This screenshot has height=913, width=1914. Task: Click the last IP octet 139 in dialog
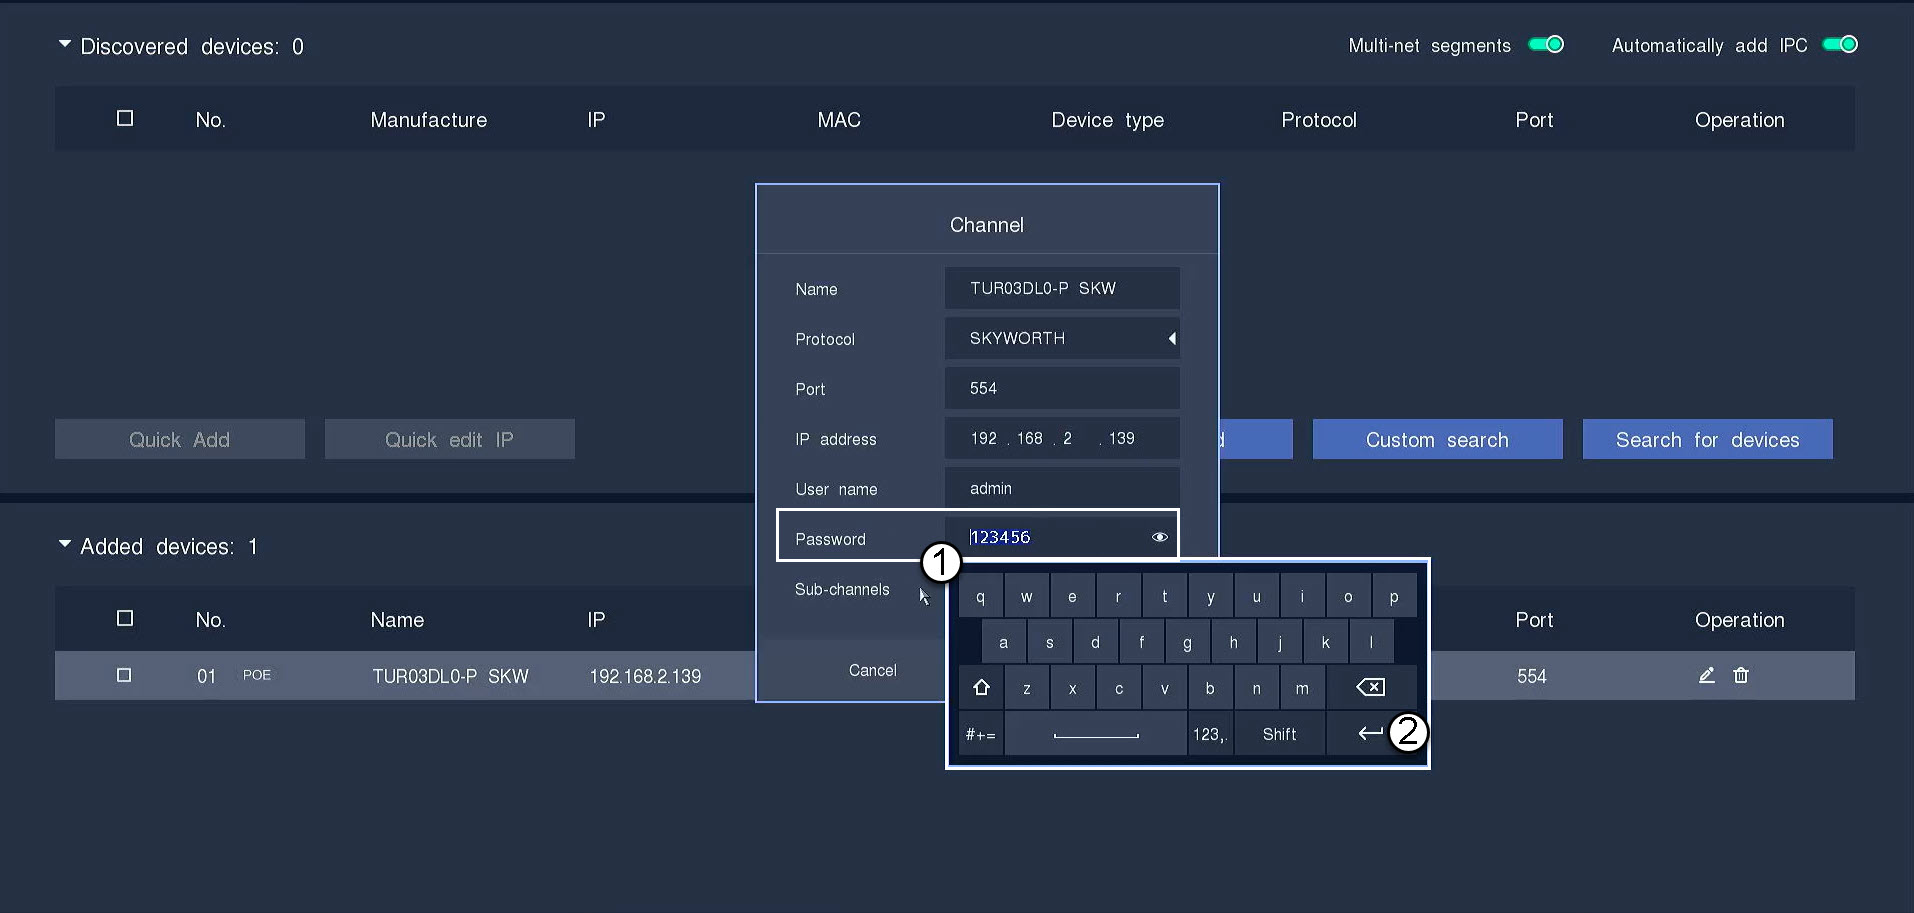(x=1122, y=438)
